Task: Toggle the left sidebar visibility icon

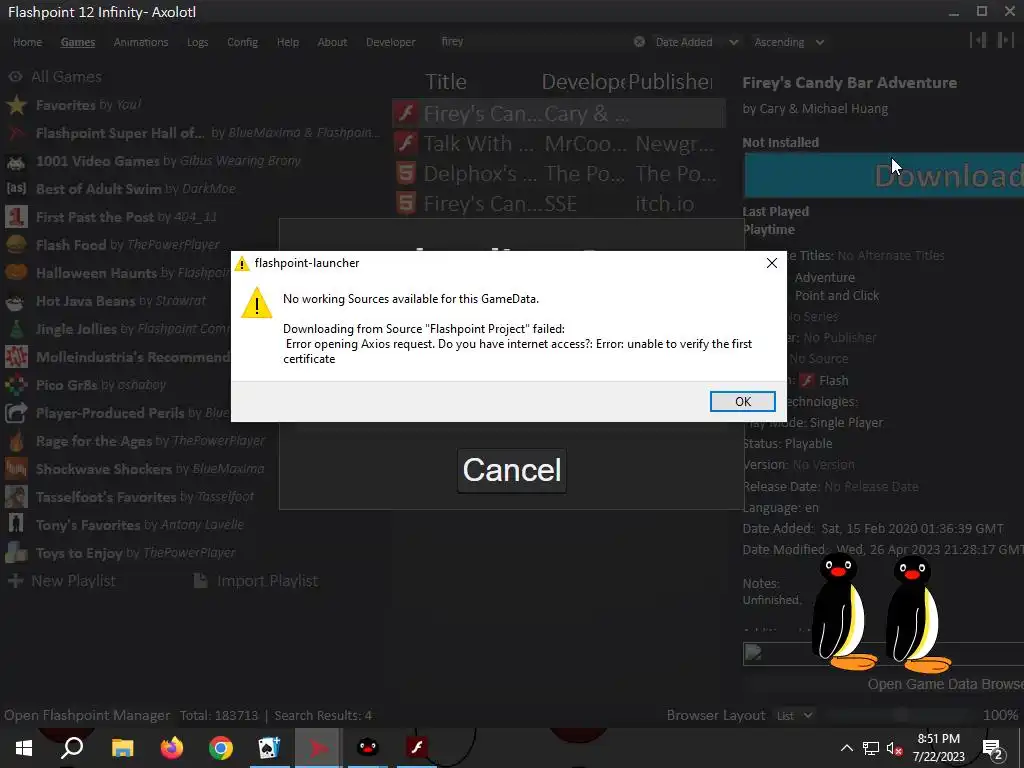Action: [978, 40]
